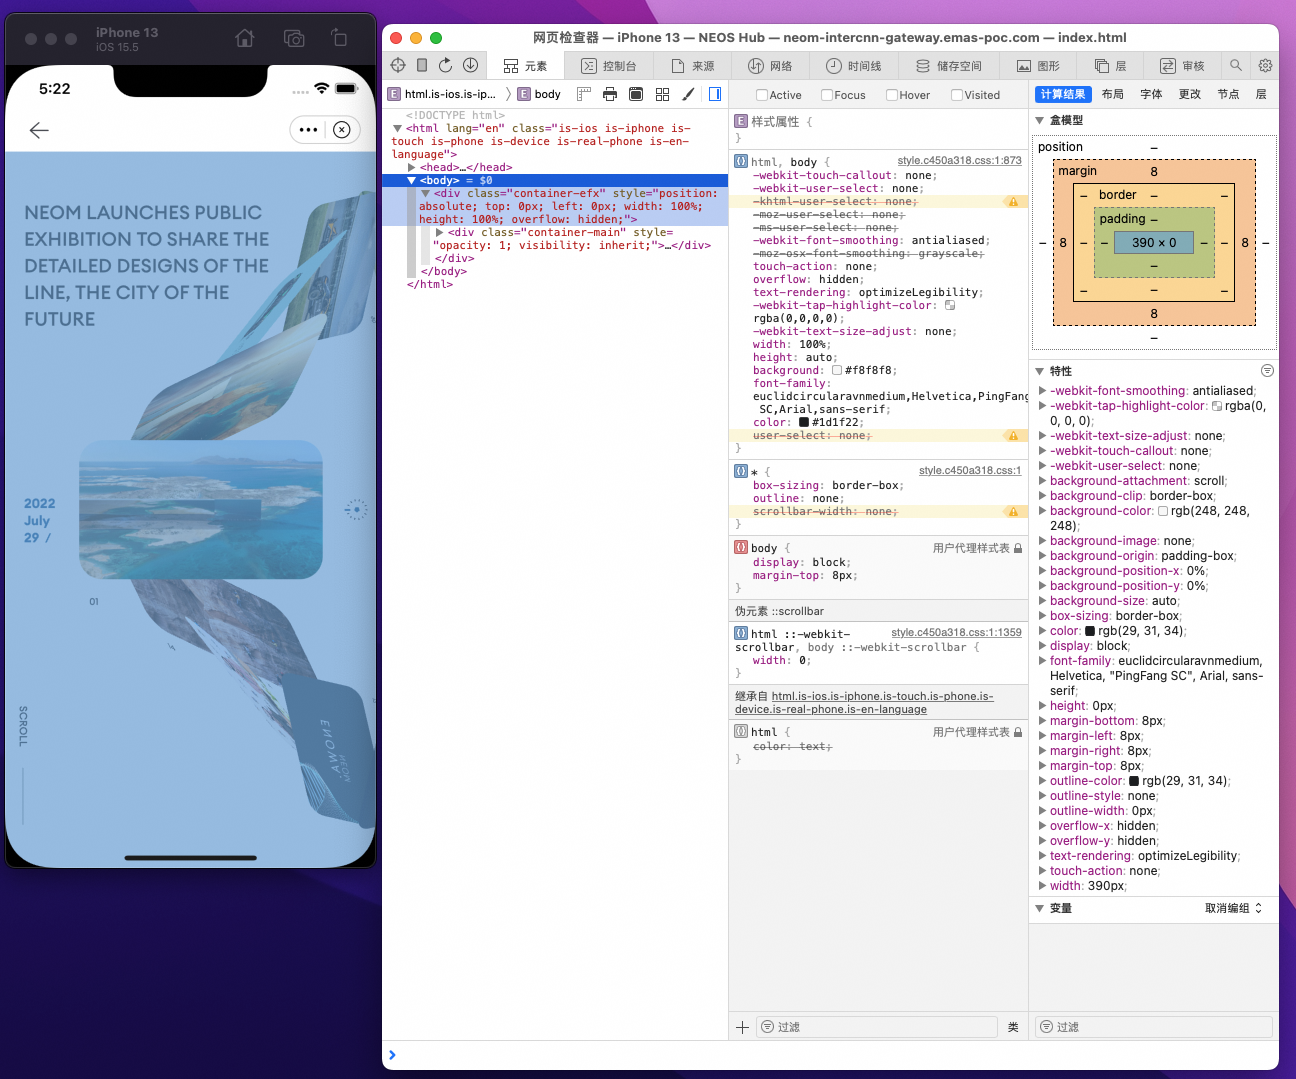Image resolution: width=1296 pixels, height=1079 pixels.
Task: Click the #f8f8f8 background color swatch
Action: click(x=837, y=370)
